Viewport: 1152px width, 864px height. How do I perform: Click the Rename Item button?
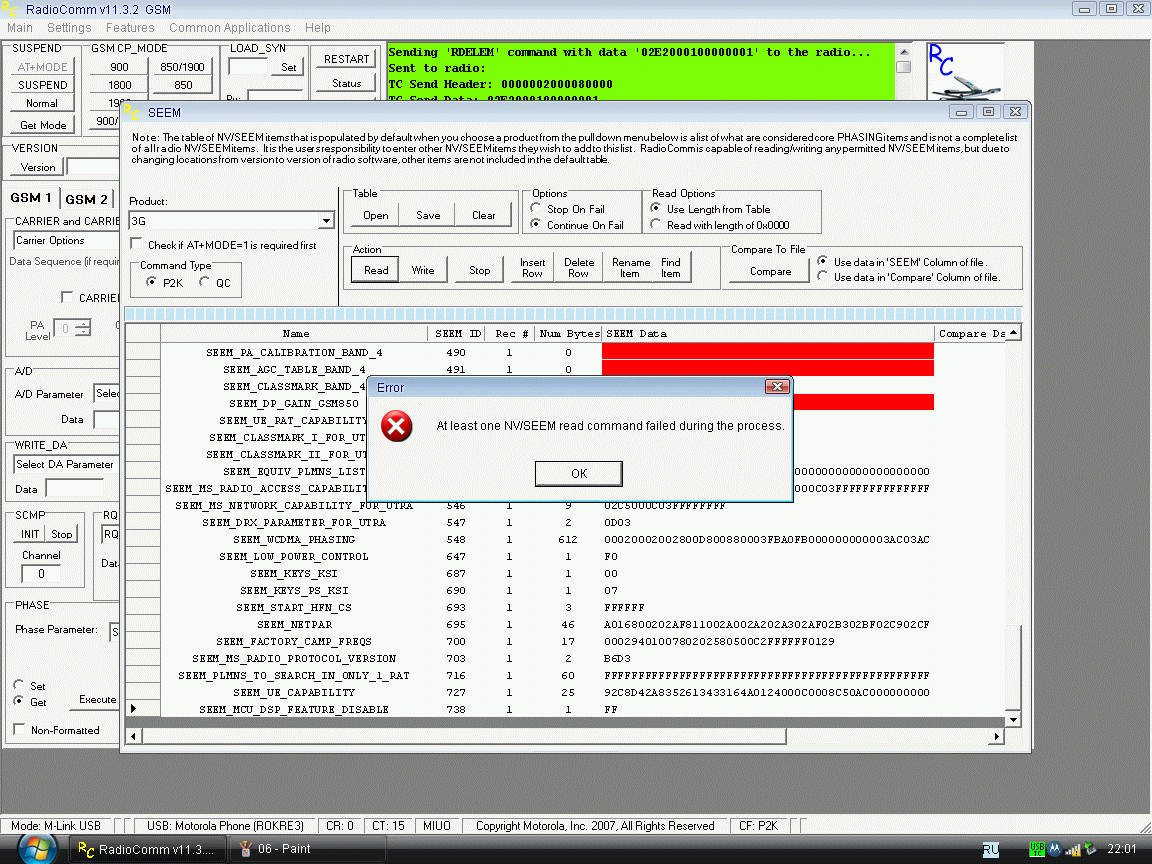coord(630,267)
